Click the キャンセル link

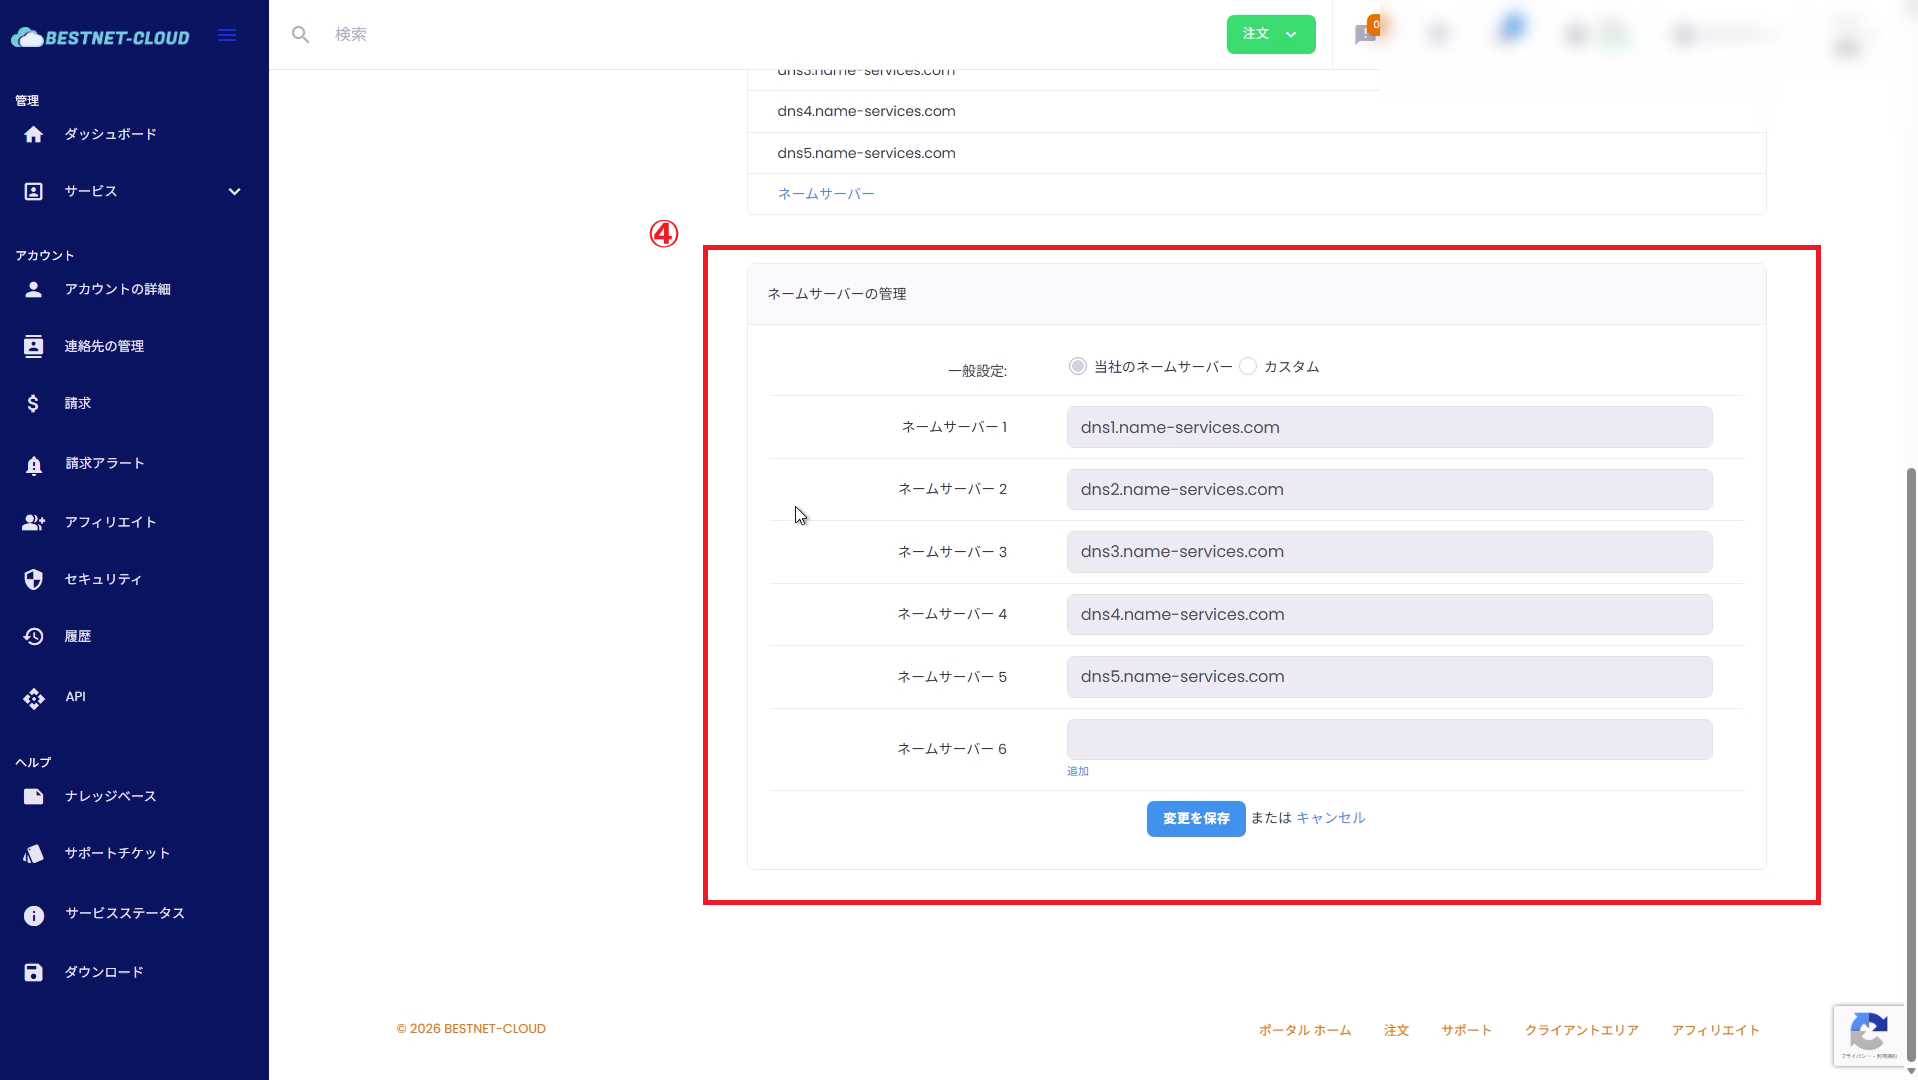click(x=1330, y=818)
